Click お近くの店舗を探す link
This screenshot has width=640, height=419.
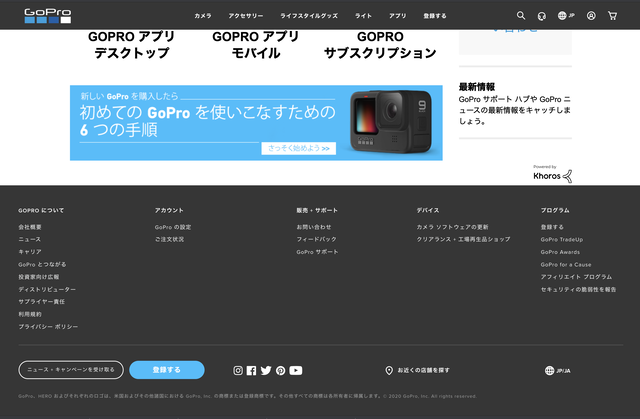point(424,370)
